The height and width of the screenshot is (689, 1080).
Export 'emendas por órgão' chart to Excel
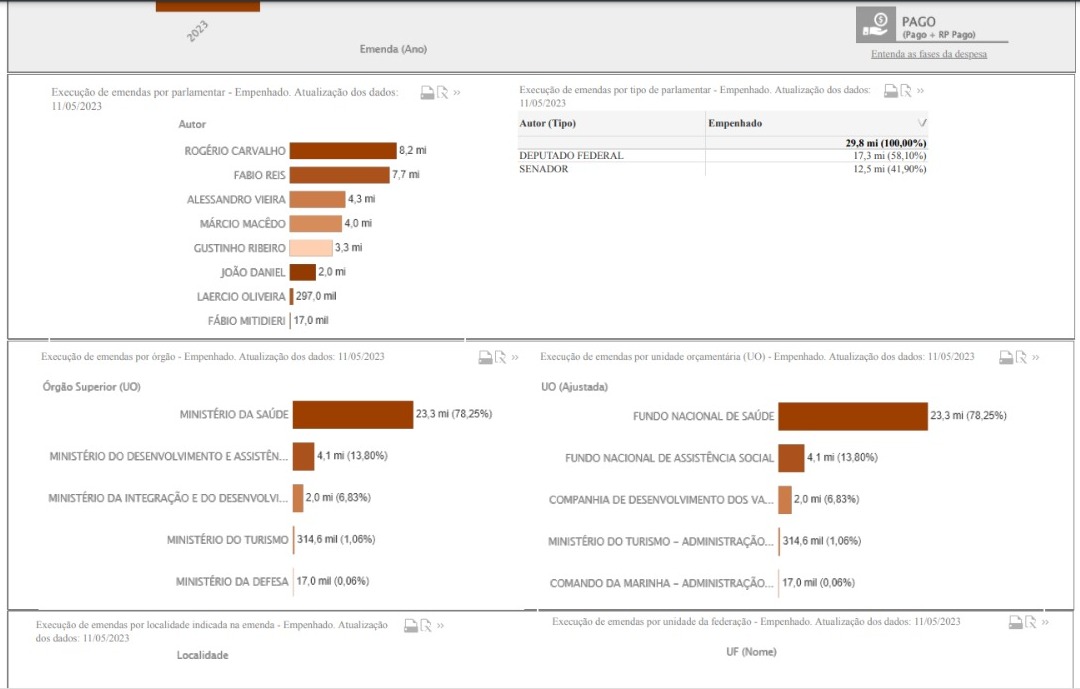(x=499, y=357)
